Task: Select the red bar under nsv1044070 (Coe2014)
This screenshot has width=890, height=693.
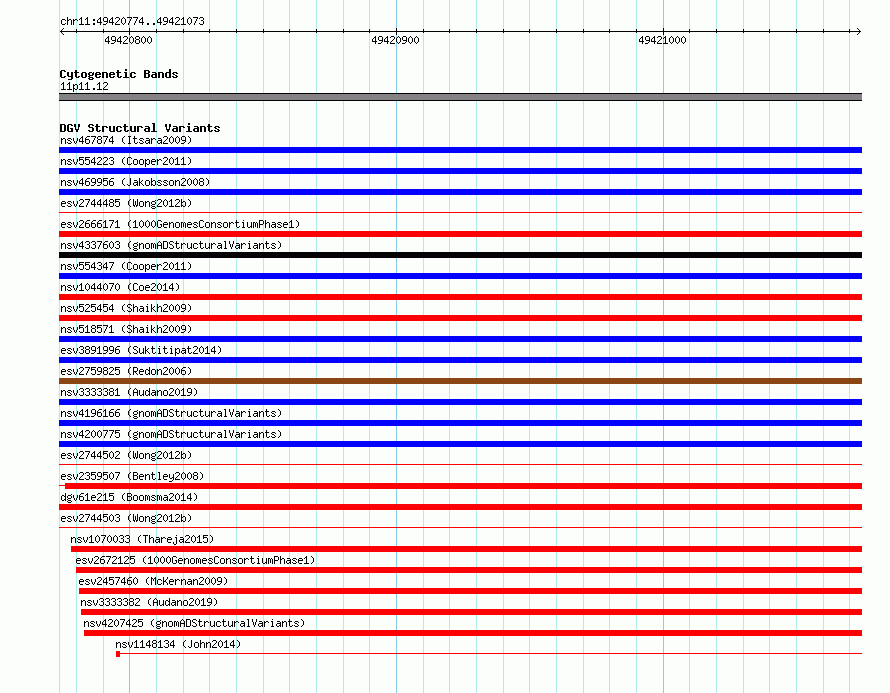Action: 460,297
